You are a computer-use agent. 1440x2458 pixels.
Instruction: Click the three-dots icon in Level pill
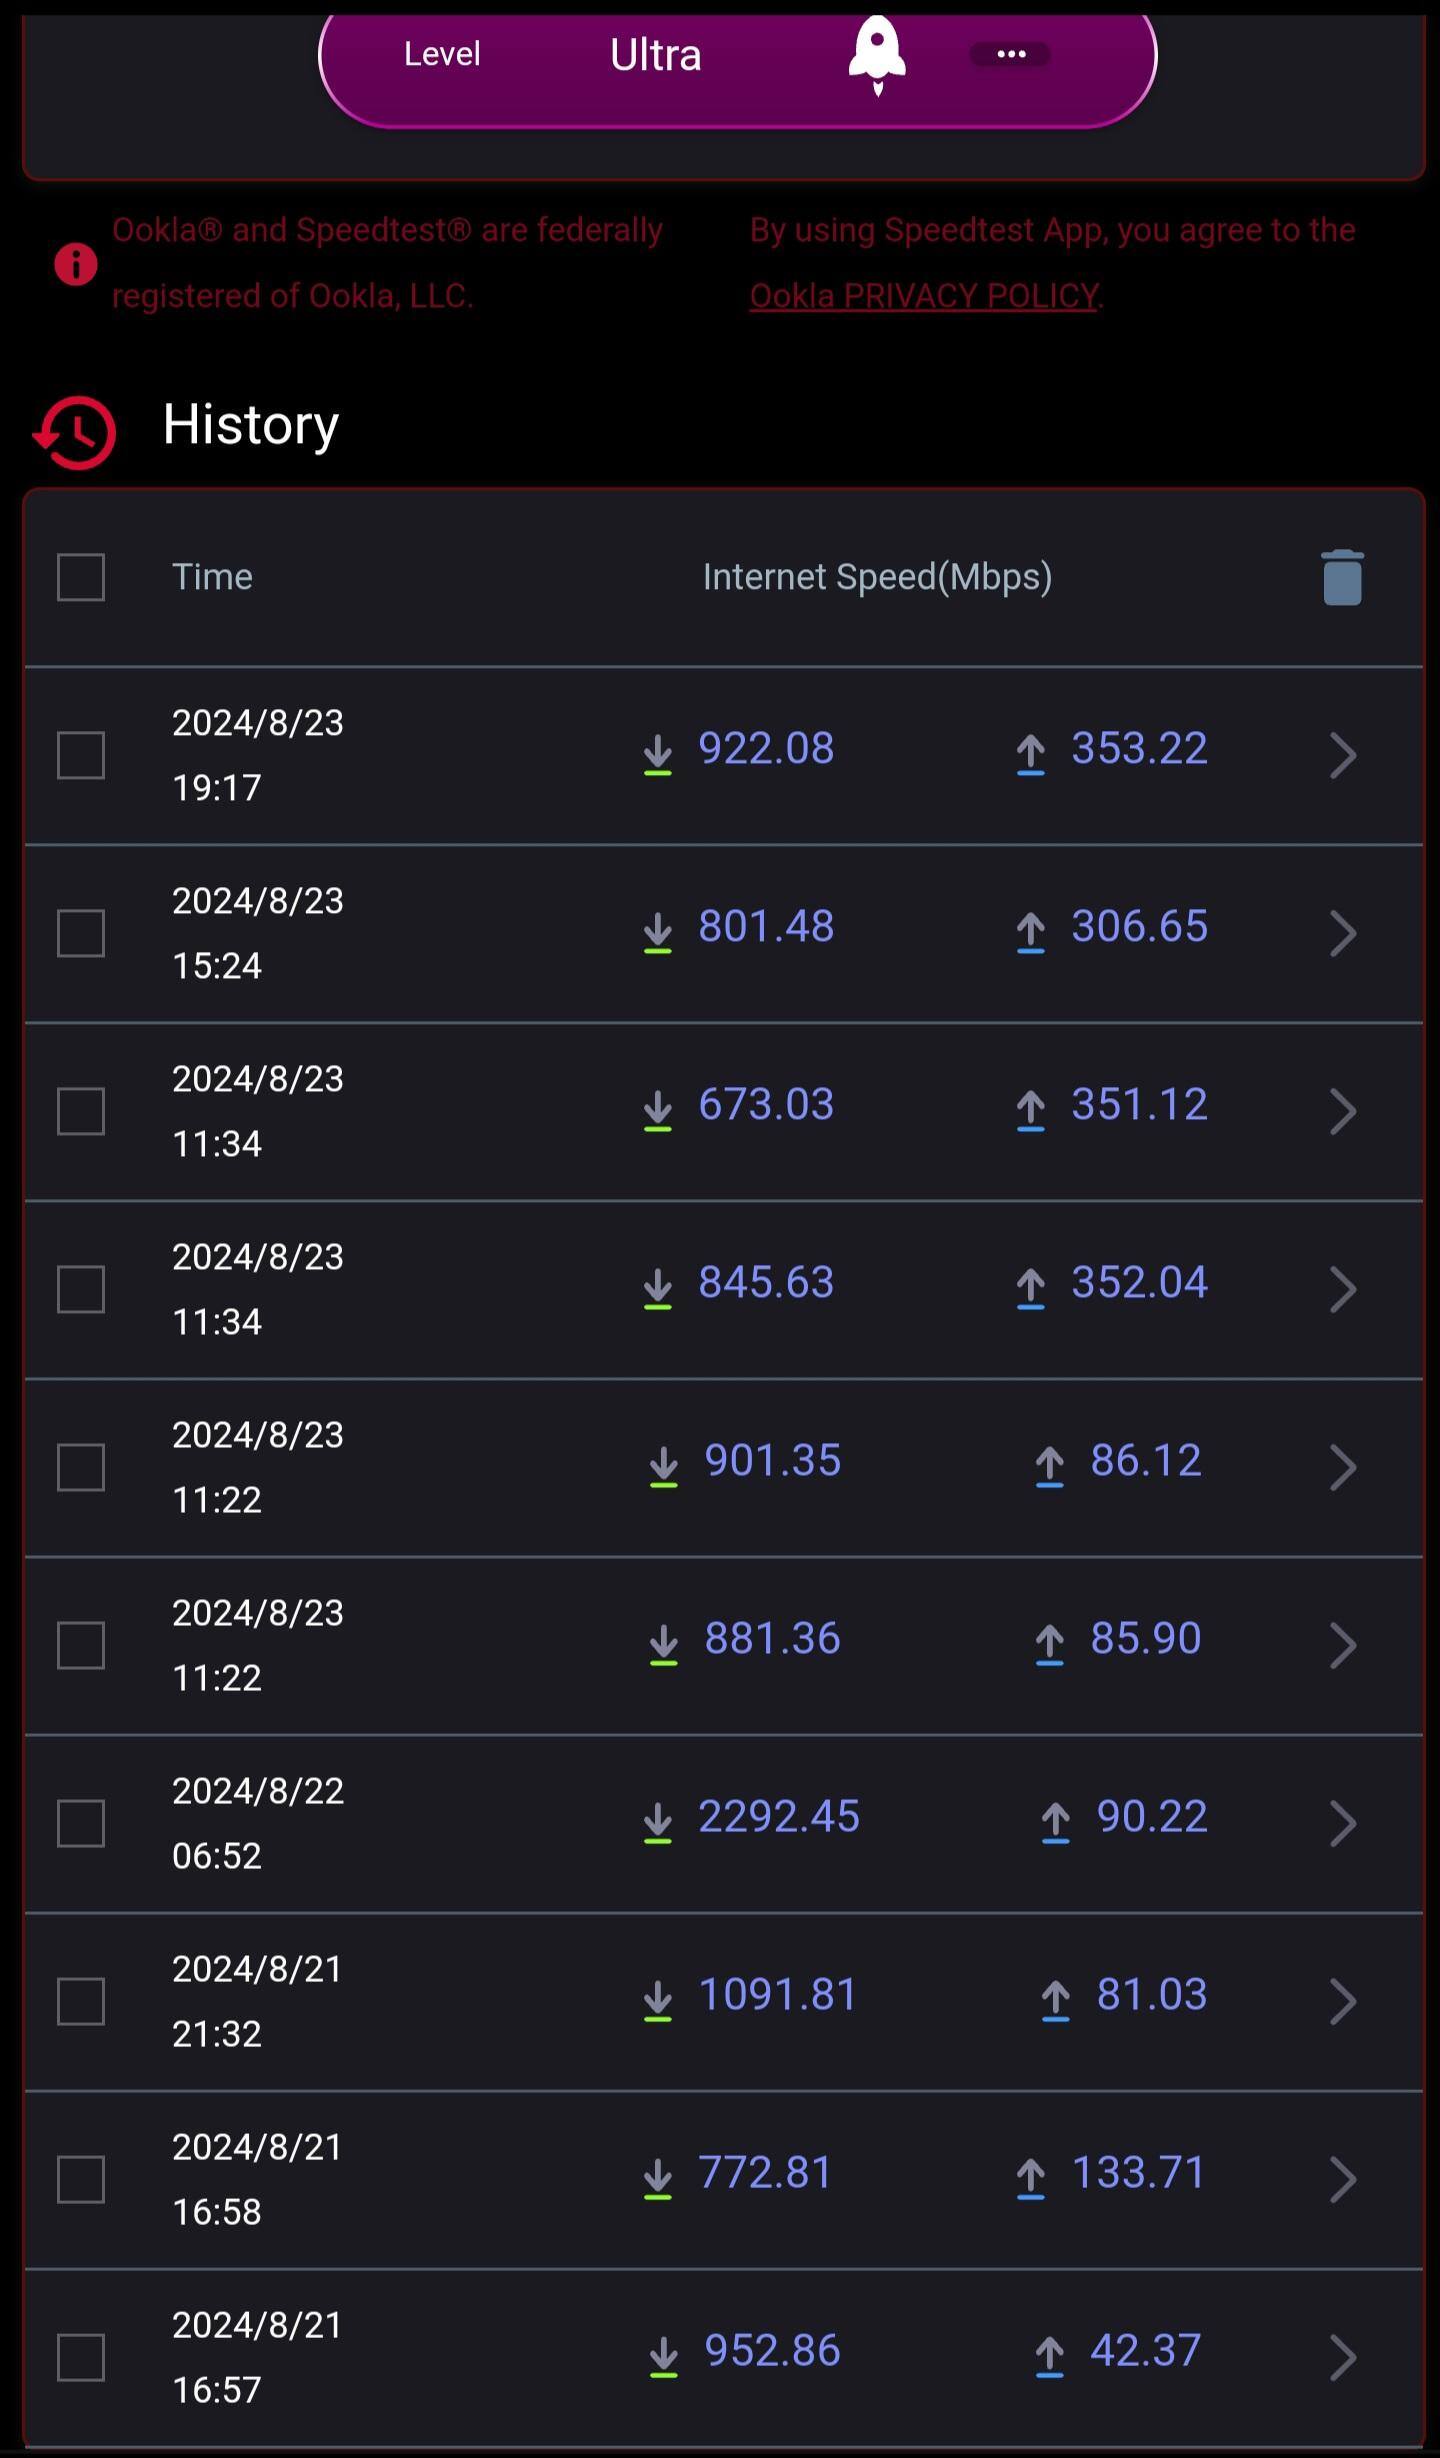coord(1010,54)
